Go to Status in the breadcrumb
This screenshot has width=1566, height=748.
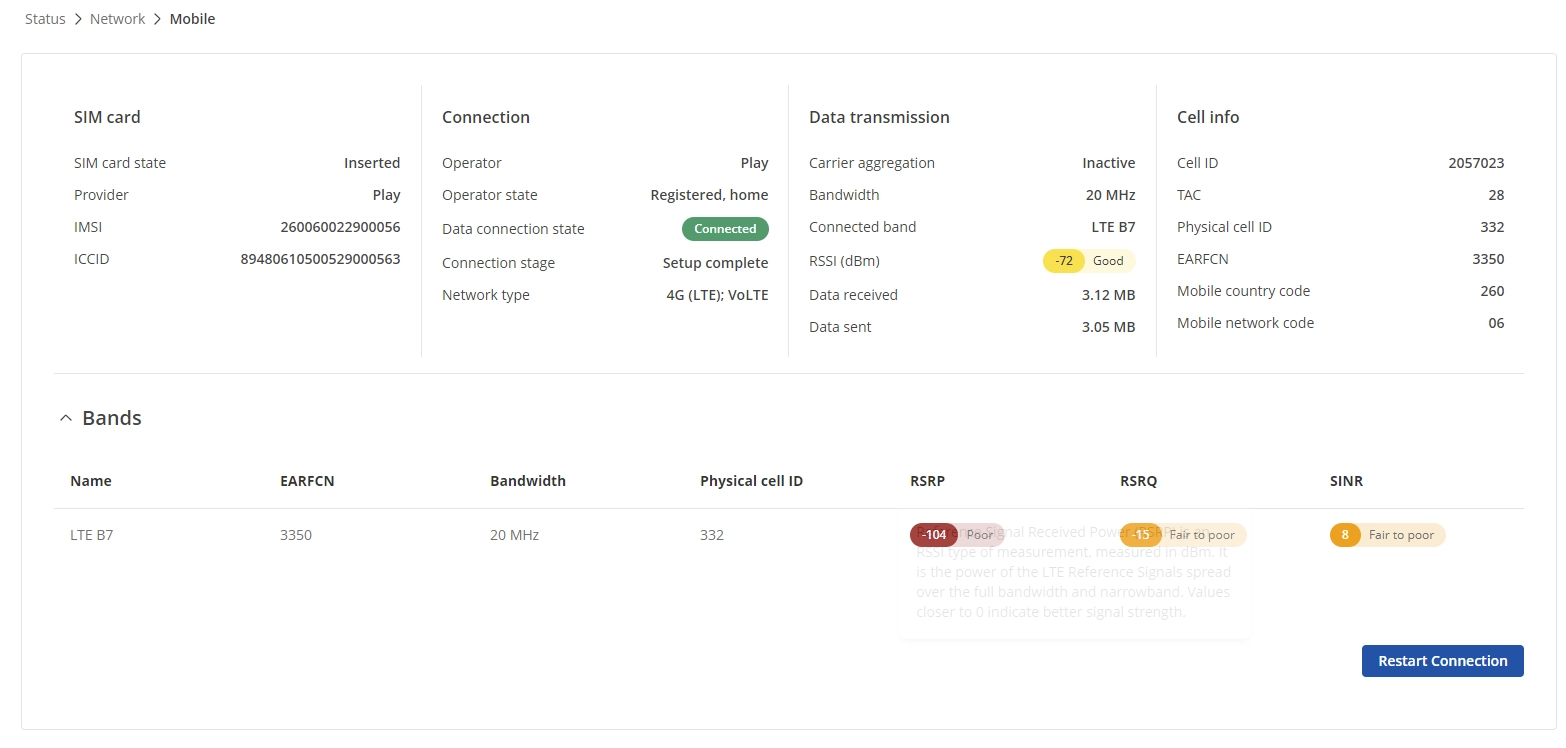point(45,19)
